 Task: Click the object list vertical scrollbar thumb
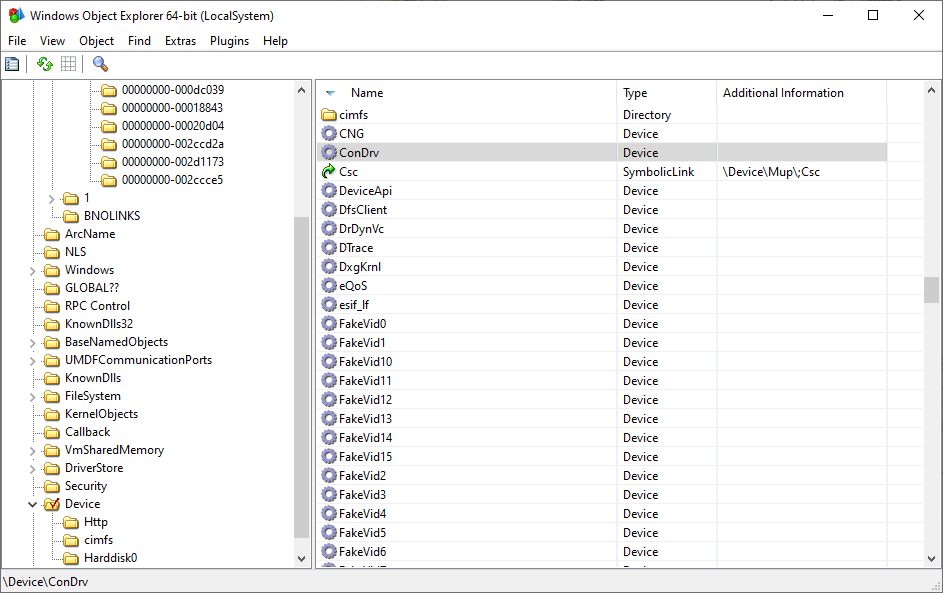pos(931,290)
